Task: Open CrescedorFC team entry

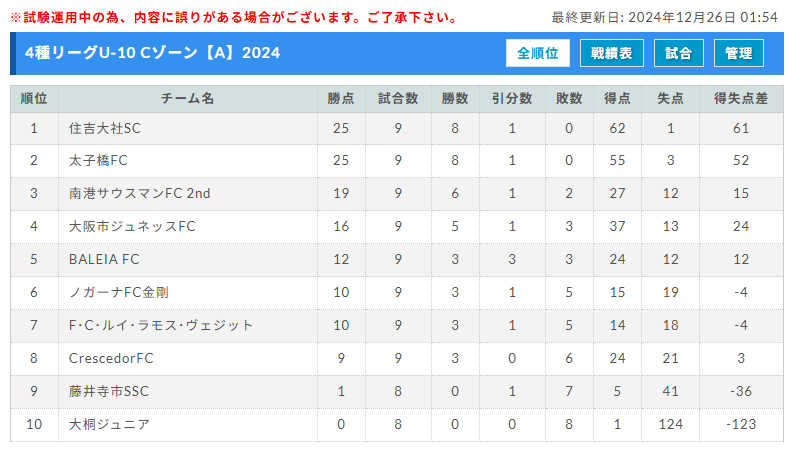Action: 111,359
